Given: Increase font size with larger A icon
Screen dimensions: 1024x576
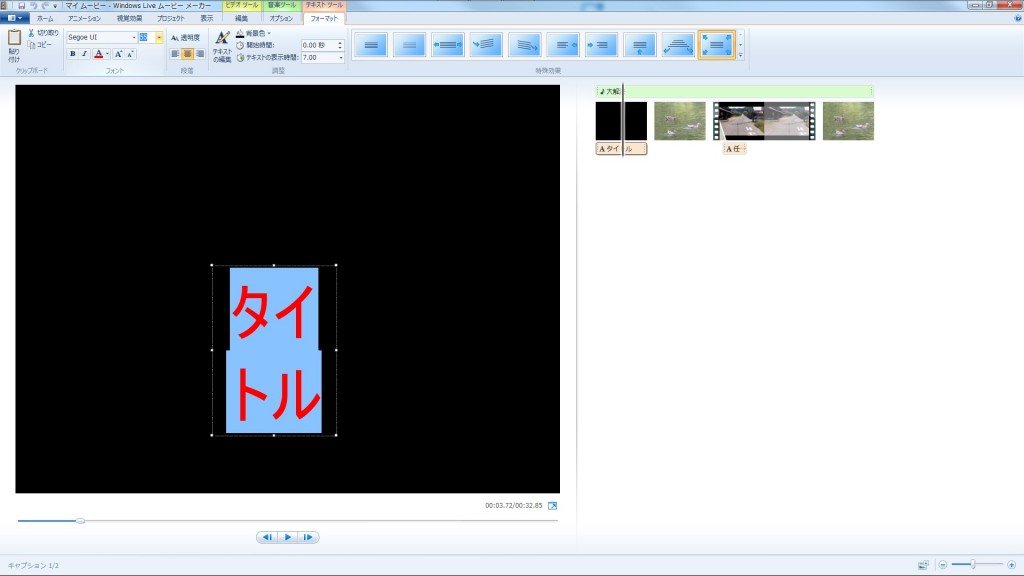Looking at the screenshot, I should click(x=118, y=54).
